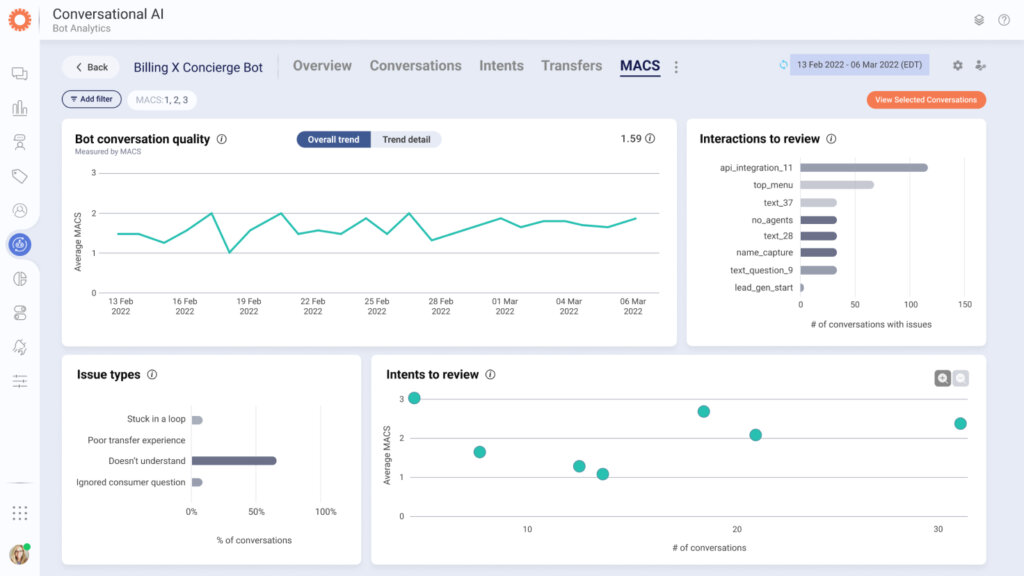Select the Overall trend toggle
Screen dimensions: 1024x576
coord(333,140)
